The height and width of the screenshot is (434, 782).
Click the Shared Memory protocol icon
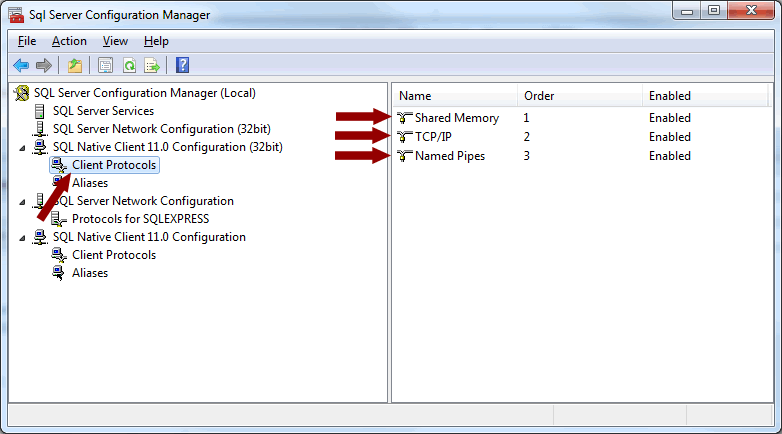pos(404,118)
